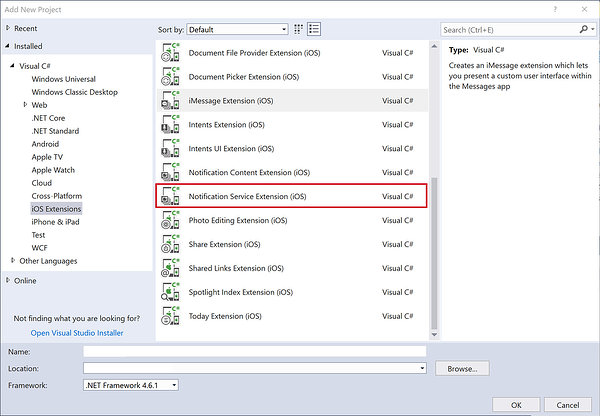
Task: Open the Framework .NET Framework 4.6.1 dropdown
Action: [131, 385]
